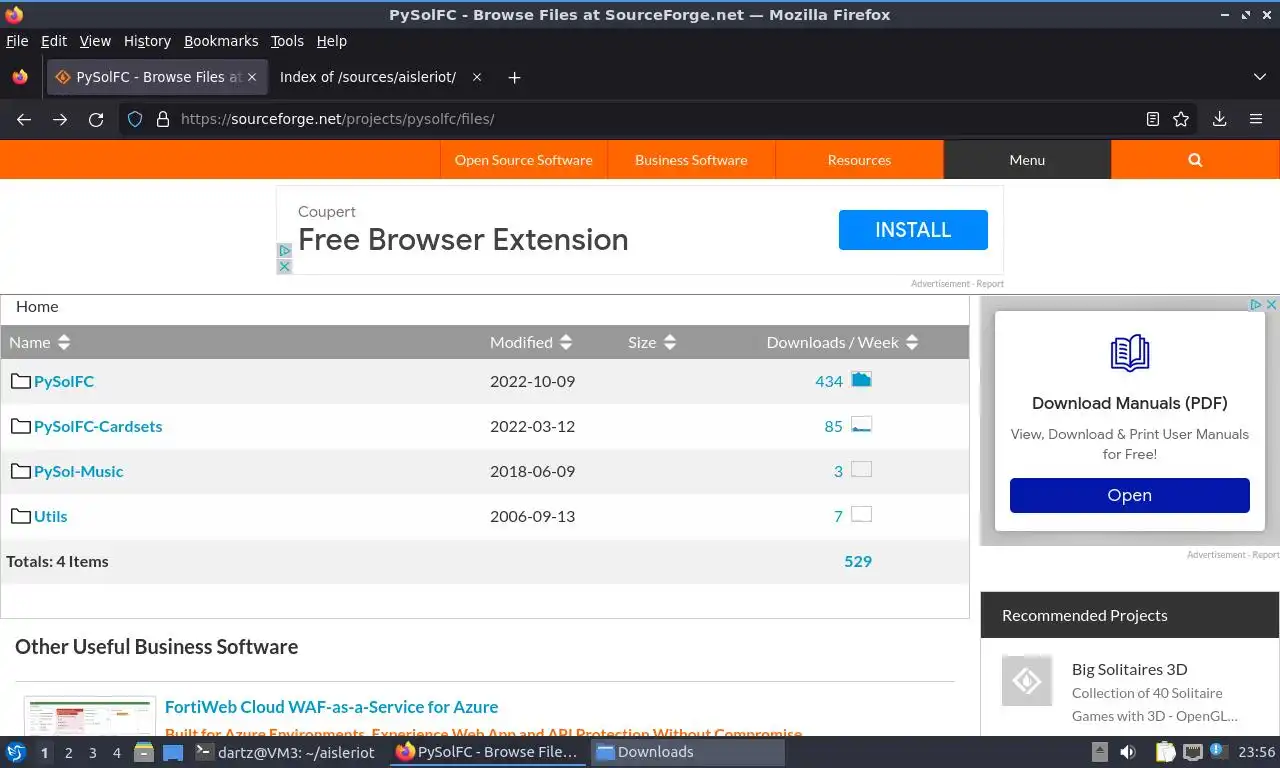Open a new tab with plus button

coord(514,77)
